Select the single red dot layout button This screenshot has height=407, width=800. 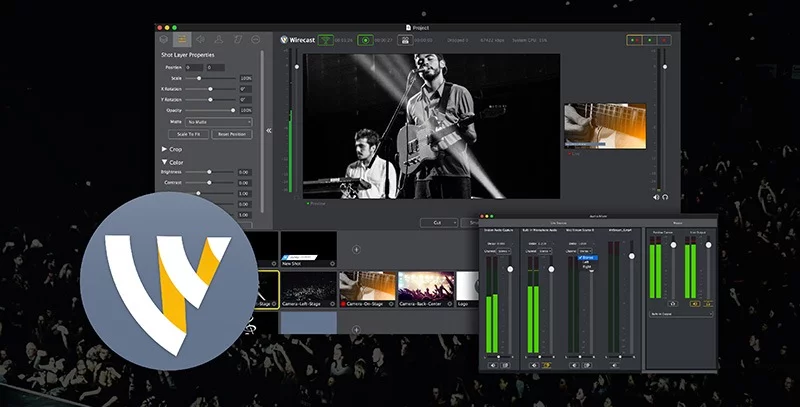(x=664, y=40)
